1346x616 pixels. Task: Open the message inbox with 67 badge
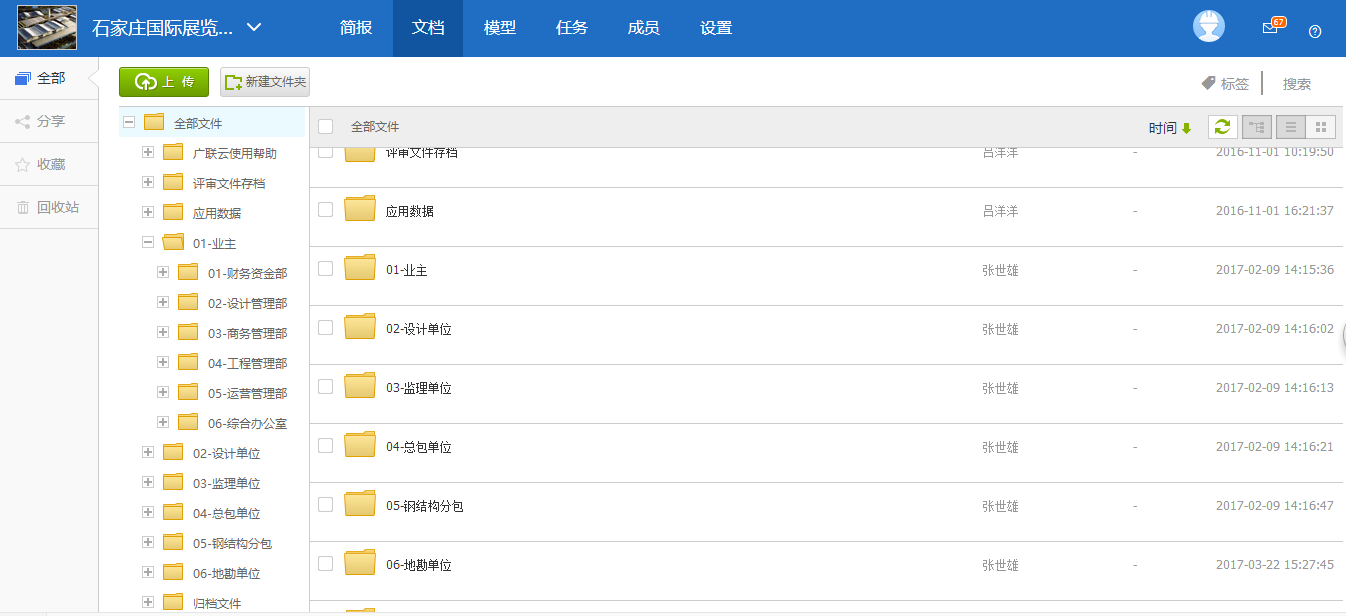pos(1271,28)
